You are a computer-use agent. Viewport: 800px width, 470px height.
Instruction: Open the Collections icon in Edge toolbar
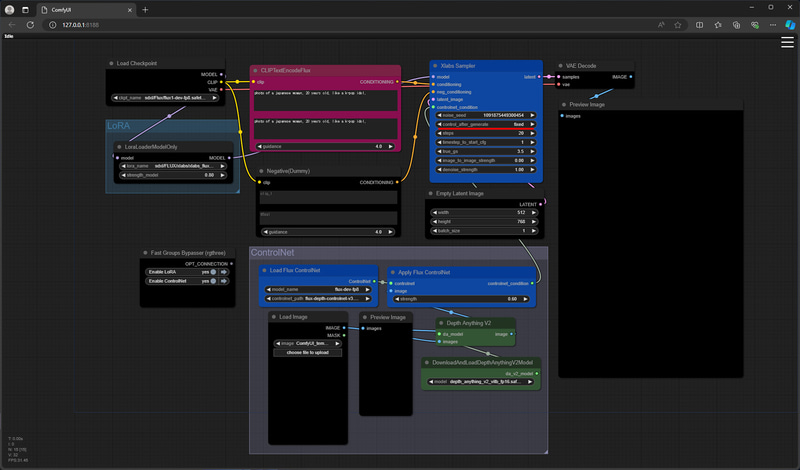click(736, 24)
